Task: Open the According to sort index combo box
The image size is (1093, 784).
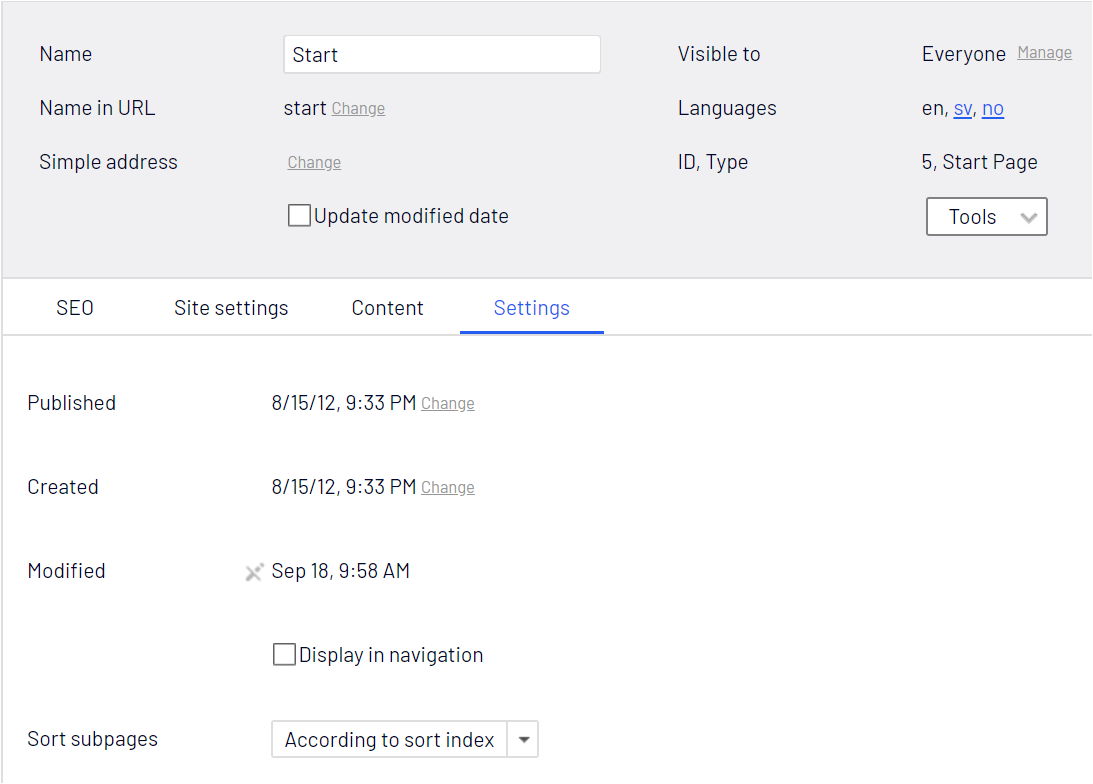Action: 390,740
